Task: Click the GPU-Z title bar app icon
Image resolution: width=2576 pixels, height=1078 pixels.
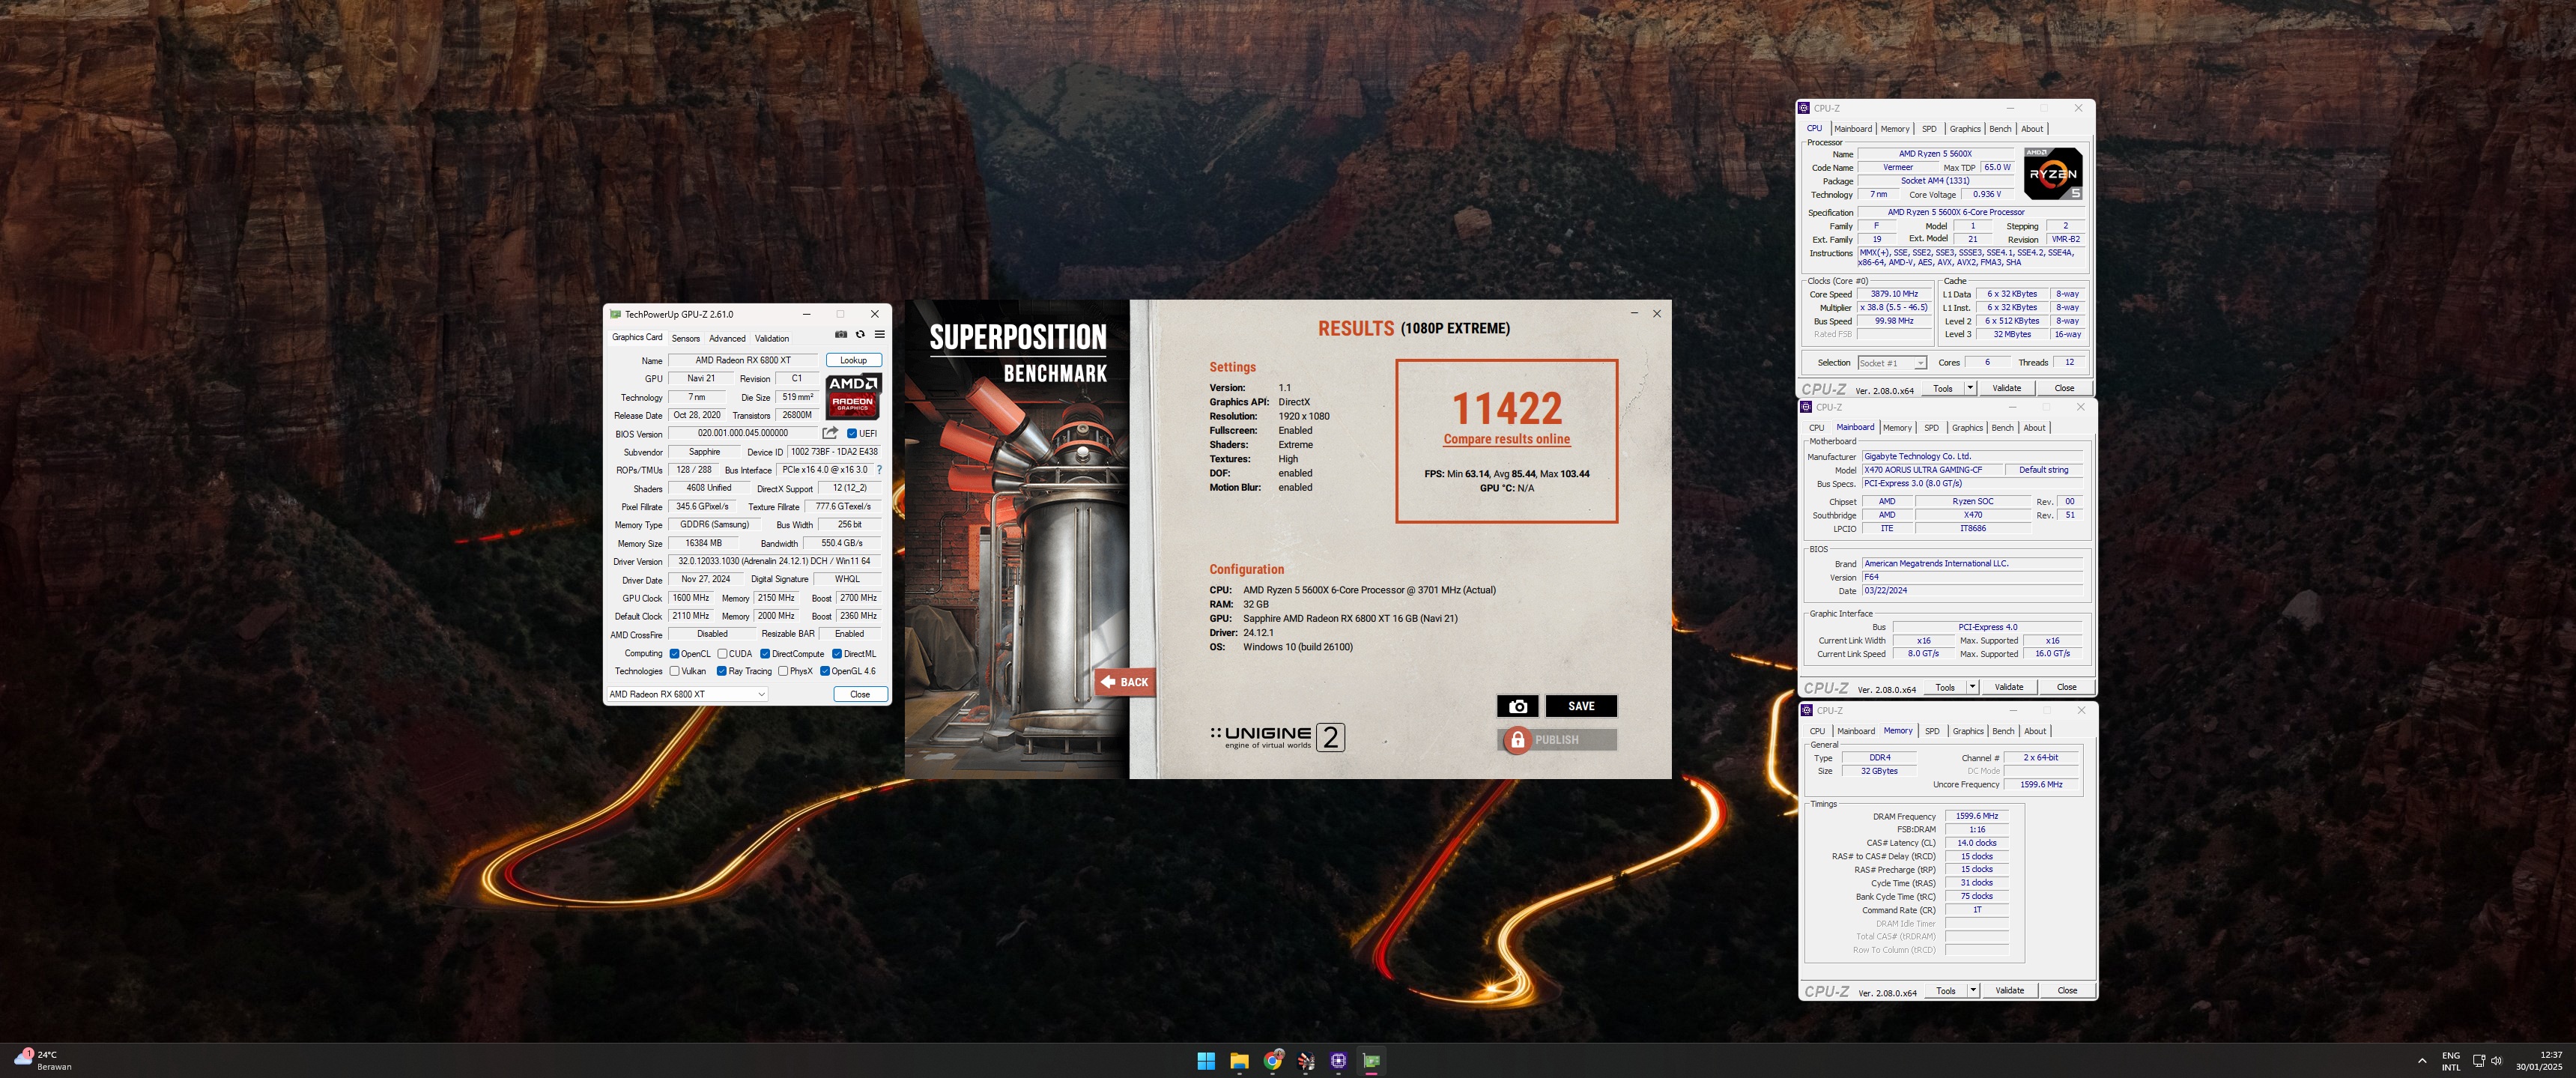Action: [615, 314]
